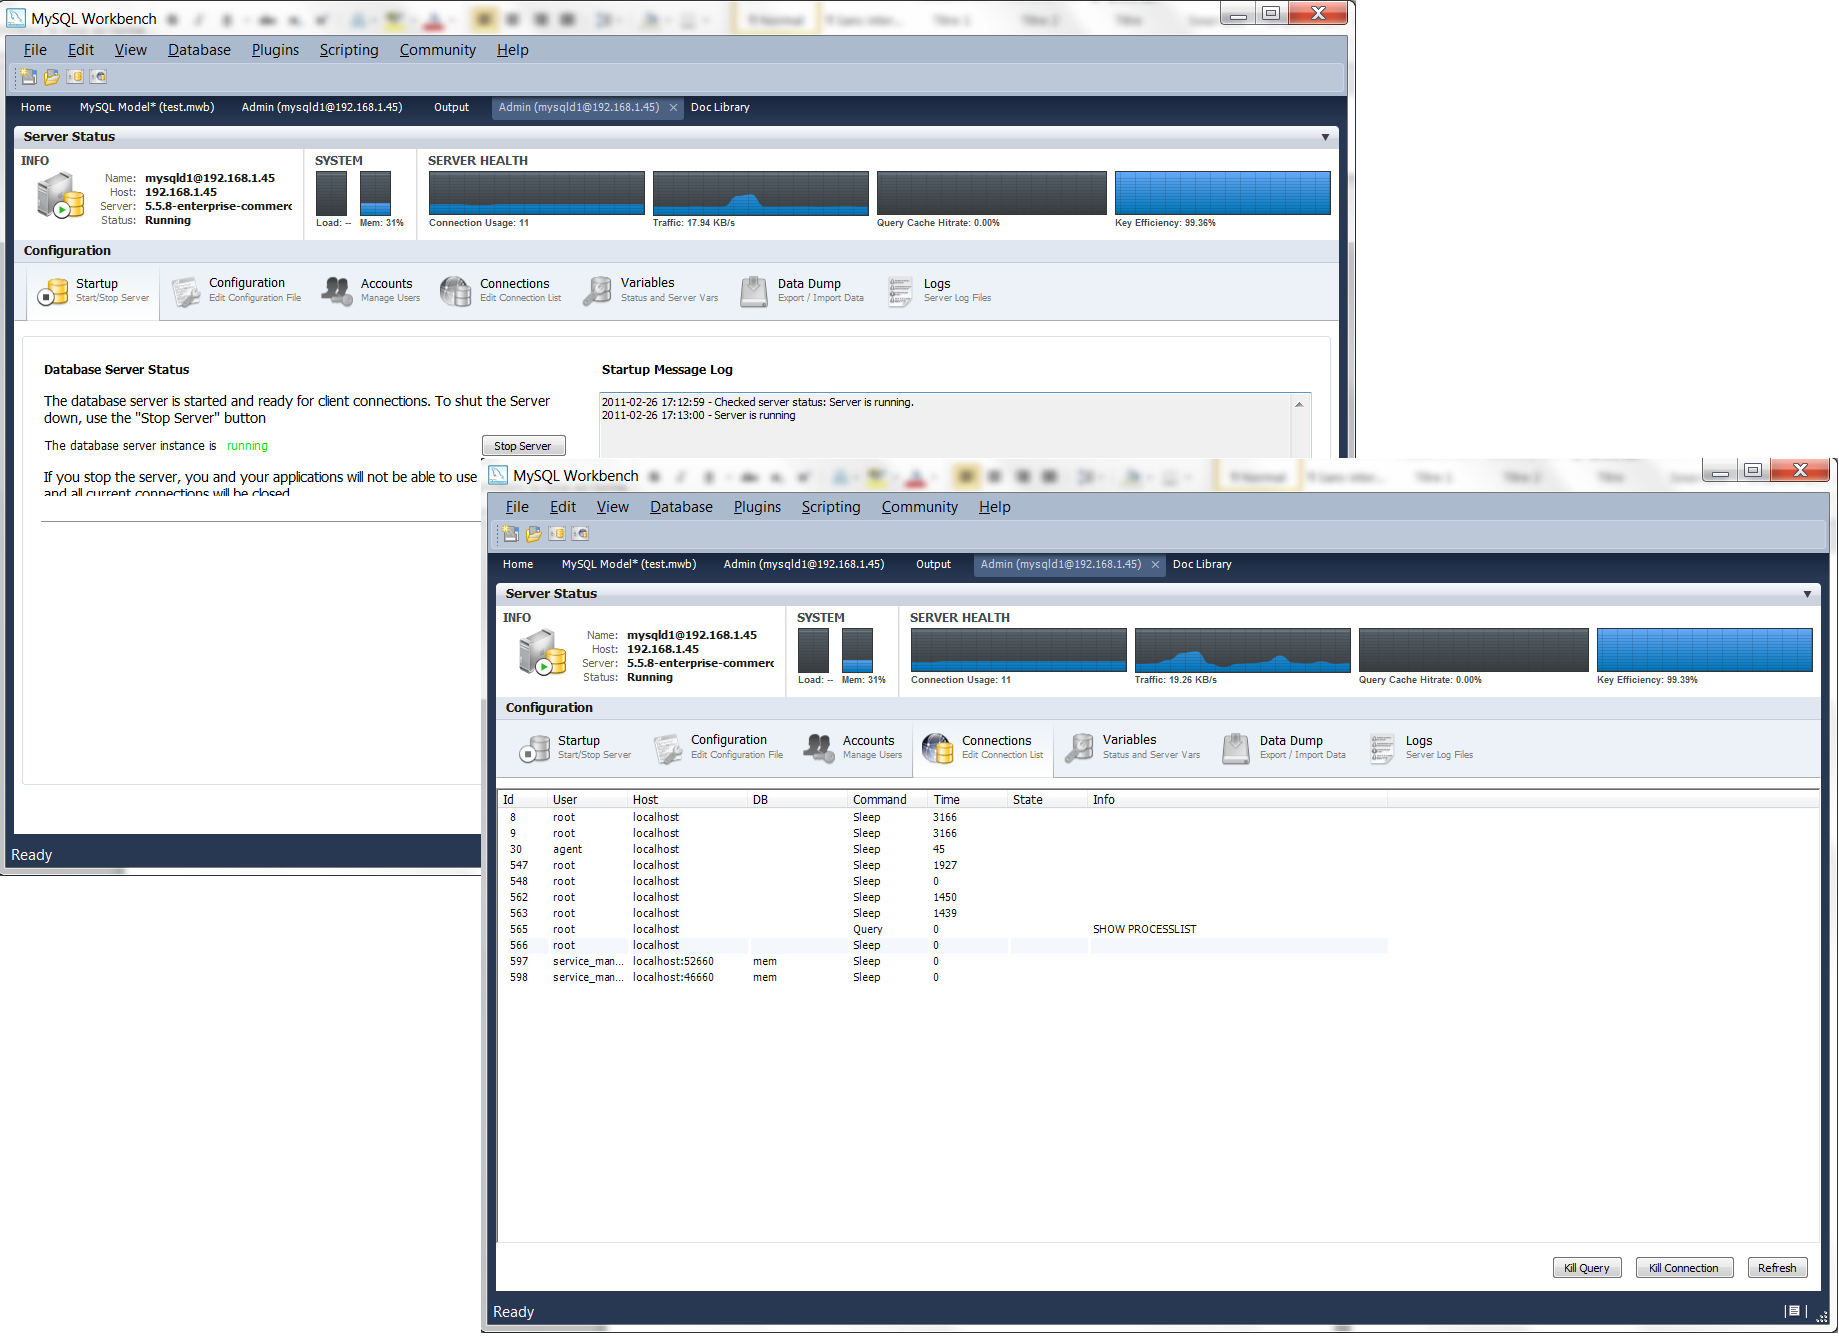The image size is (1839, 1338).
Task: Click third toolbar icon in front window
Action: [x=557, y=534]
